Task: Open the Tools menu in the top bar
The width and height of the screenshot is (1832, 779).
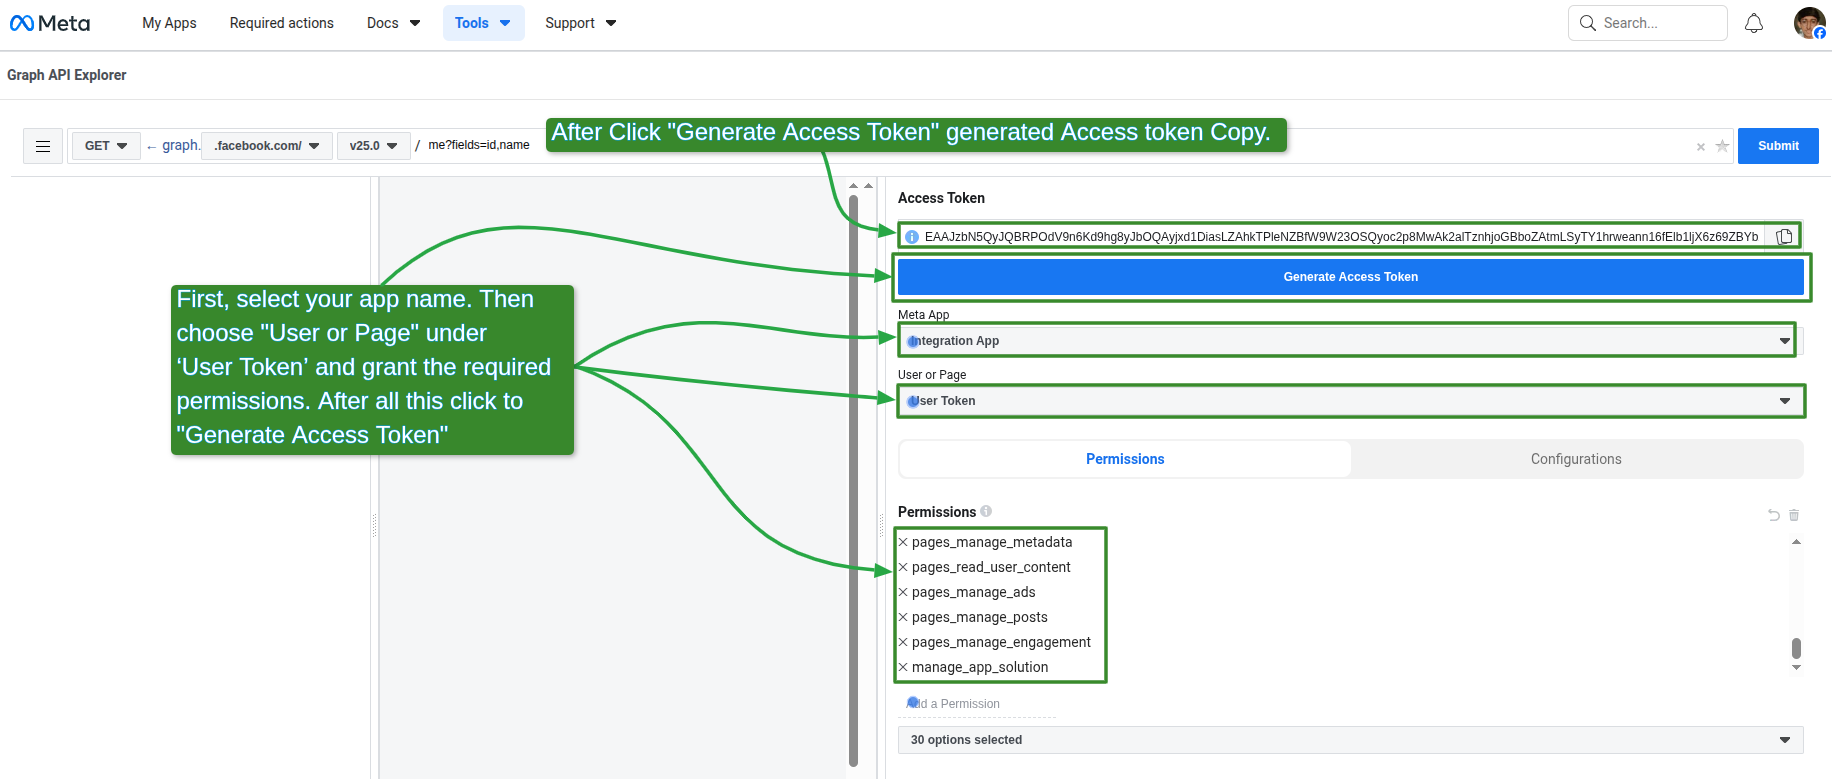Action: 483,23
